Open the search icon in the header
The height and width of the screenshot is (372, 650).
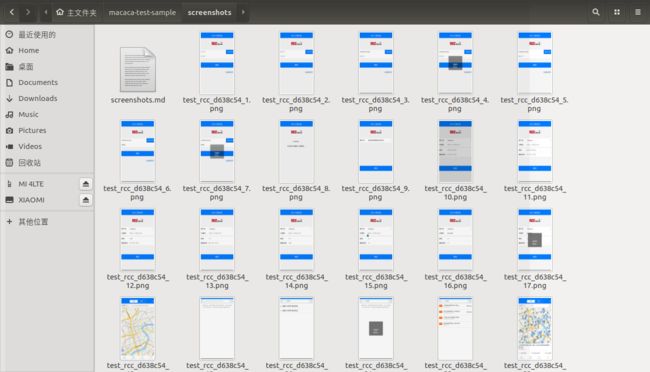[596, 12]
